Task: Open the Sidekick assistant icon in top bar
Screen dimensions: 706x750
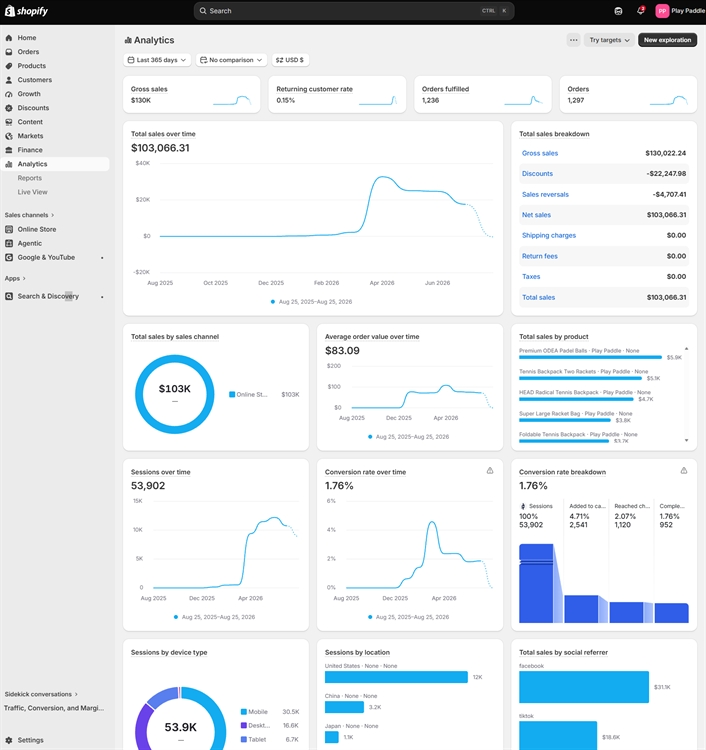Action: click(618, 11)
